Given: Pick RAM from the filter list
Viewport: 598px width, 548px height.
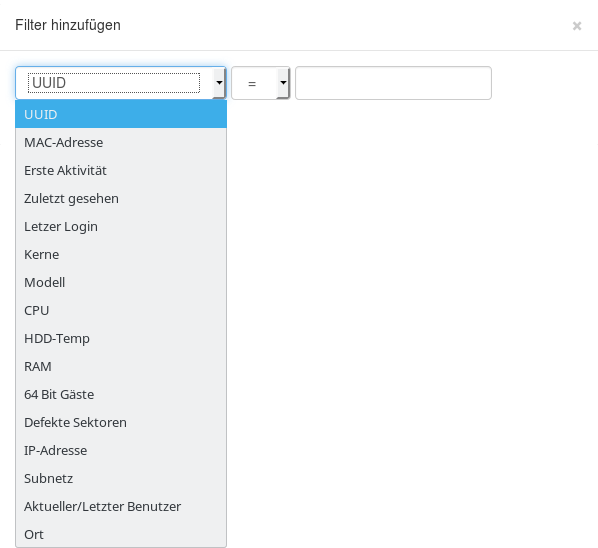Looking at the screenshot, I should click(121, 366).
